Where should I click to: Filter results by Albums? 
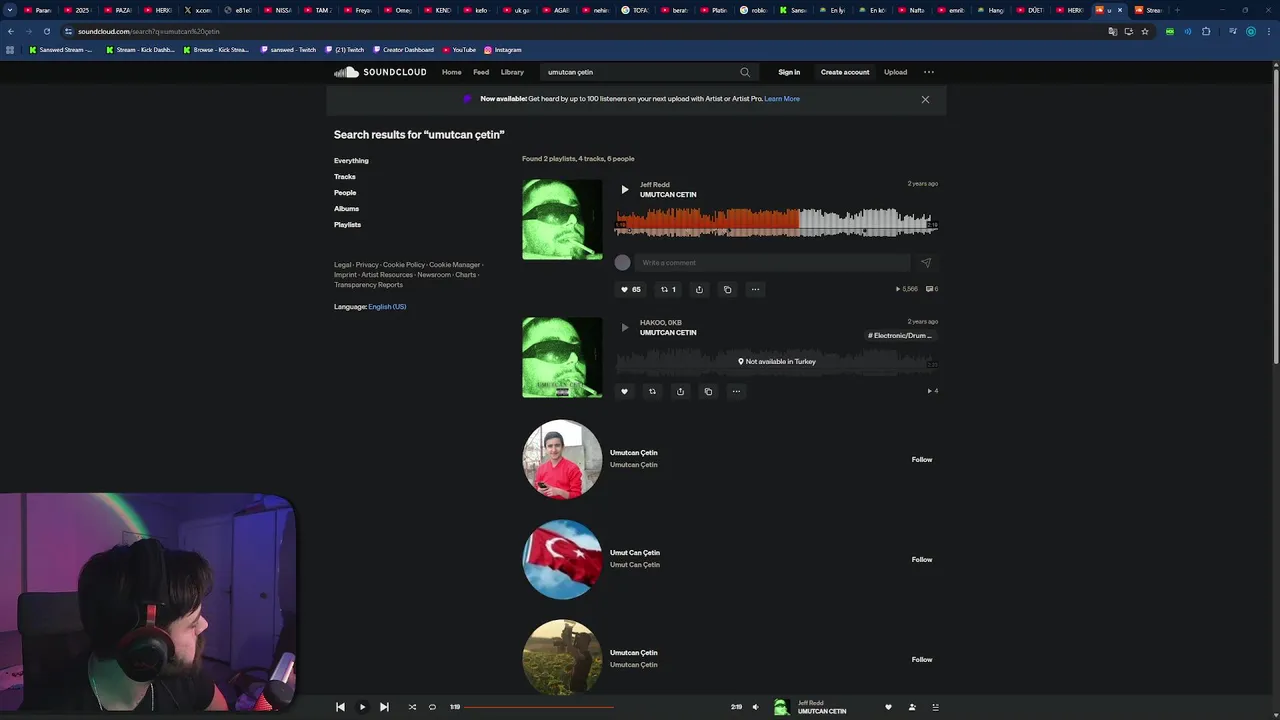[x=346, y=209]
